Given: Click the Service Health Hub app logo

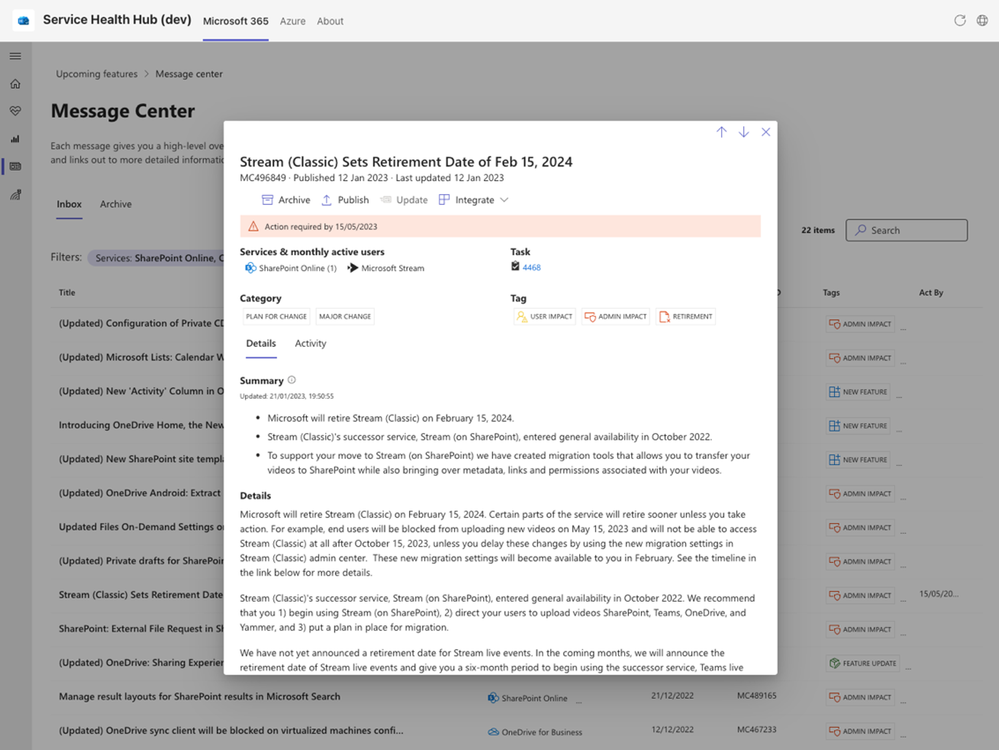Looking at the screenshot, I should coord(24,20).
